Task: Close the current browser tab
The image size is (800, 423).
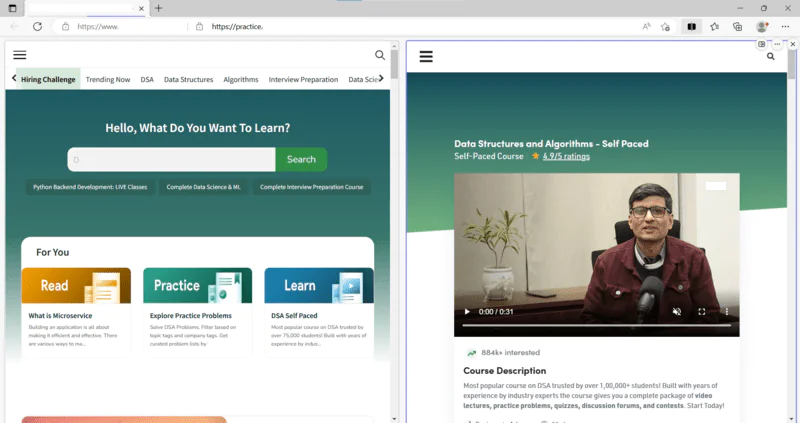Action: [x=141, y=9]
